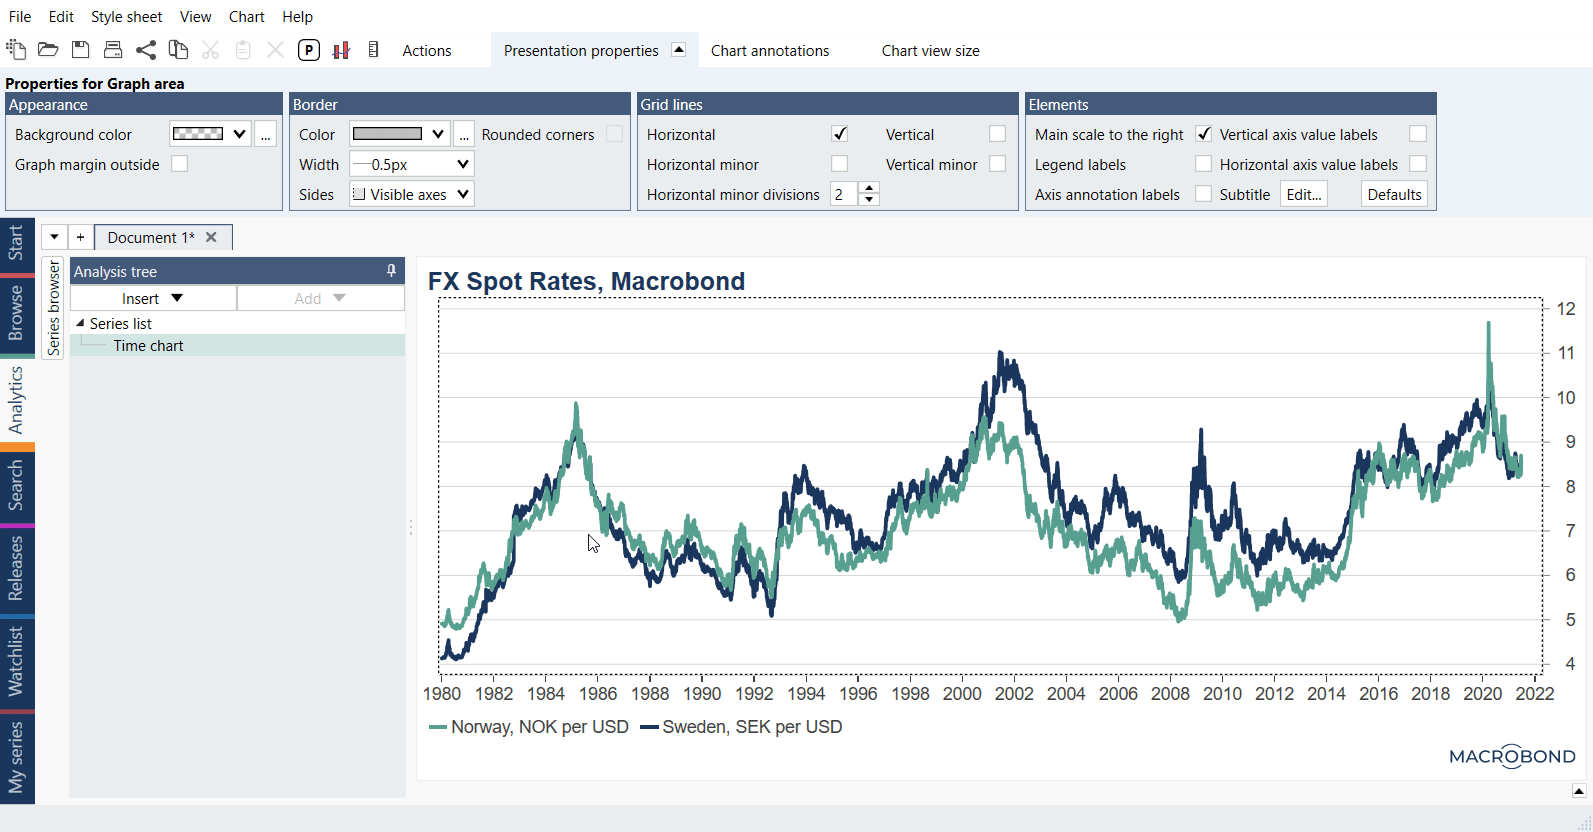The height and width of the screenshot is (832, 1593).
Task: Open the File menu
Action: coord(20,17)
